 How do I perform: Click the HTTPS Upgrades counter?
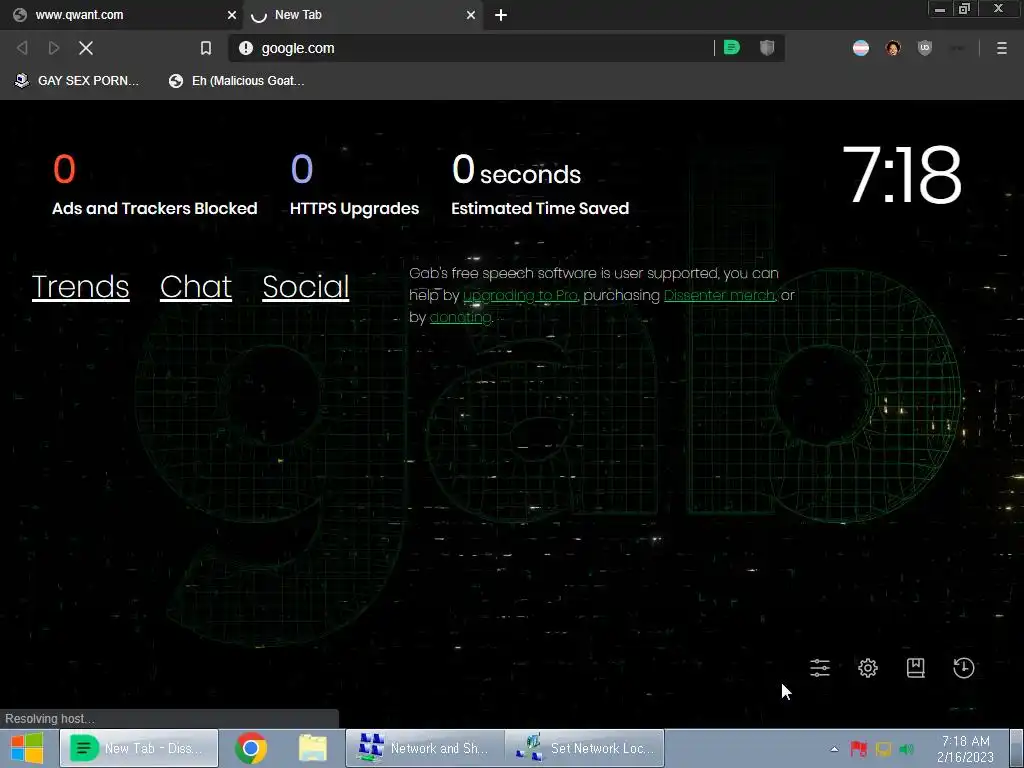[355, 185]
